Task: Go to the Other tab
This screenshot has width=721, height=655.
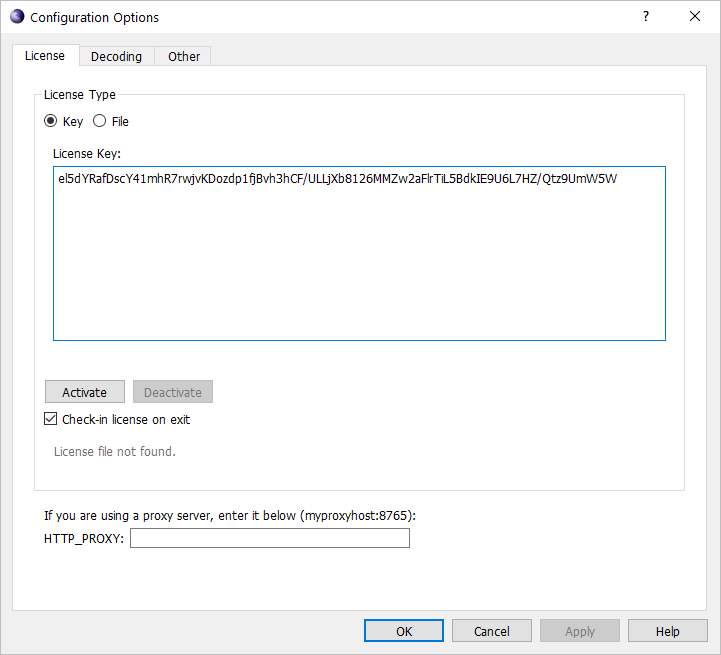Action: [184, 57]
